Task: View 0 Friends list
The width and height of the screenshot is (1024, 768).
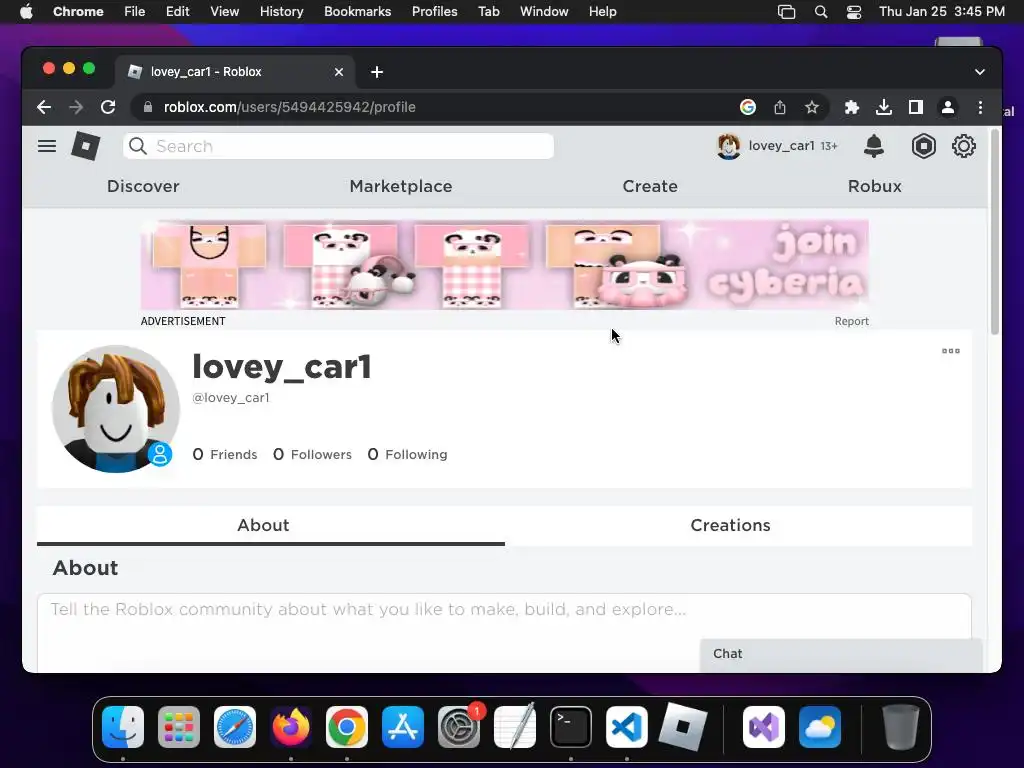Action: coord(225,454)
